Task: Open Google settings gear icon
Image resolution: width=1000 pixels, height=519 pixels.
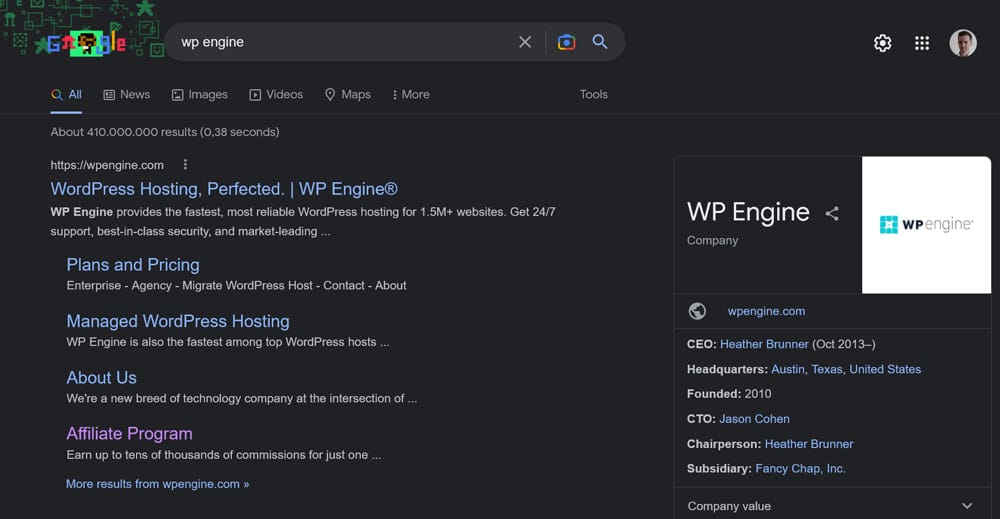Action: (883, 43)
